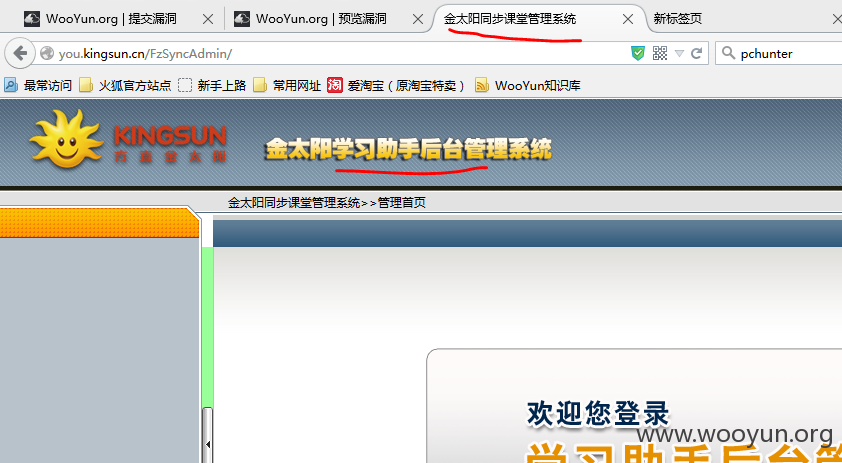Click the green shield security icon
The image size is (842, 463).
point(638,53)
